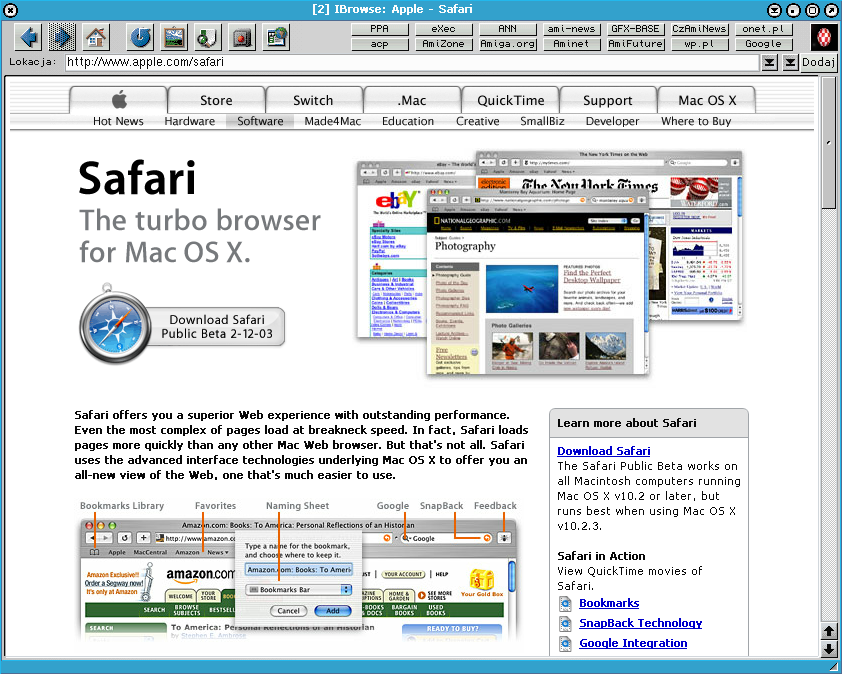842x674 pixels.
Task: Open the .Mac tab
Action: click(412, 100)
